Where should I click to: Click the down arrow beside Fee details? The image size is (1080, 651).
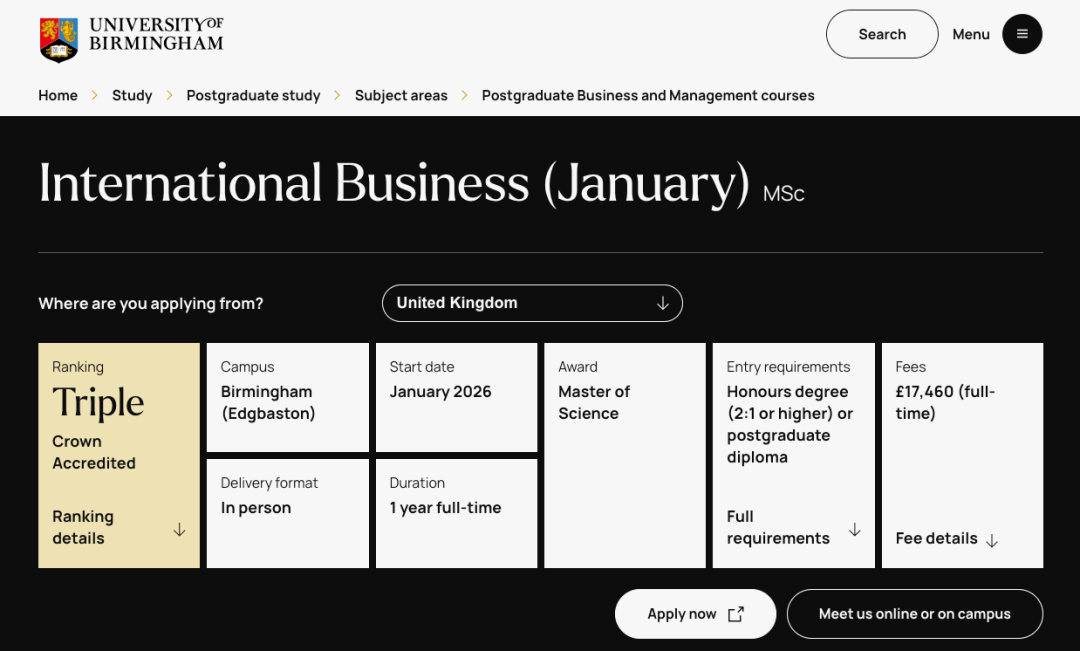[992, 541]
